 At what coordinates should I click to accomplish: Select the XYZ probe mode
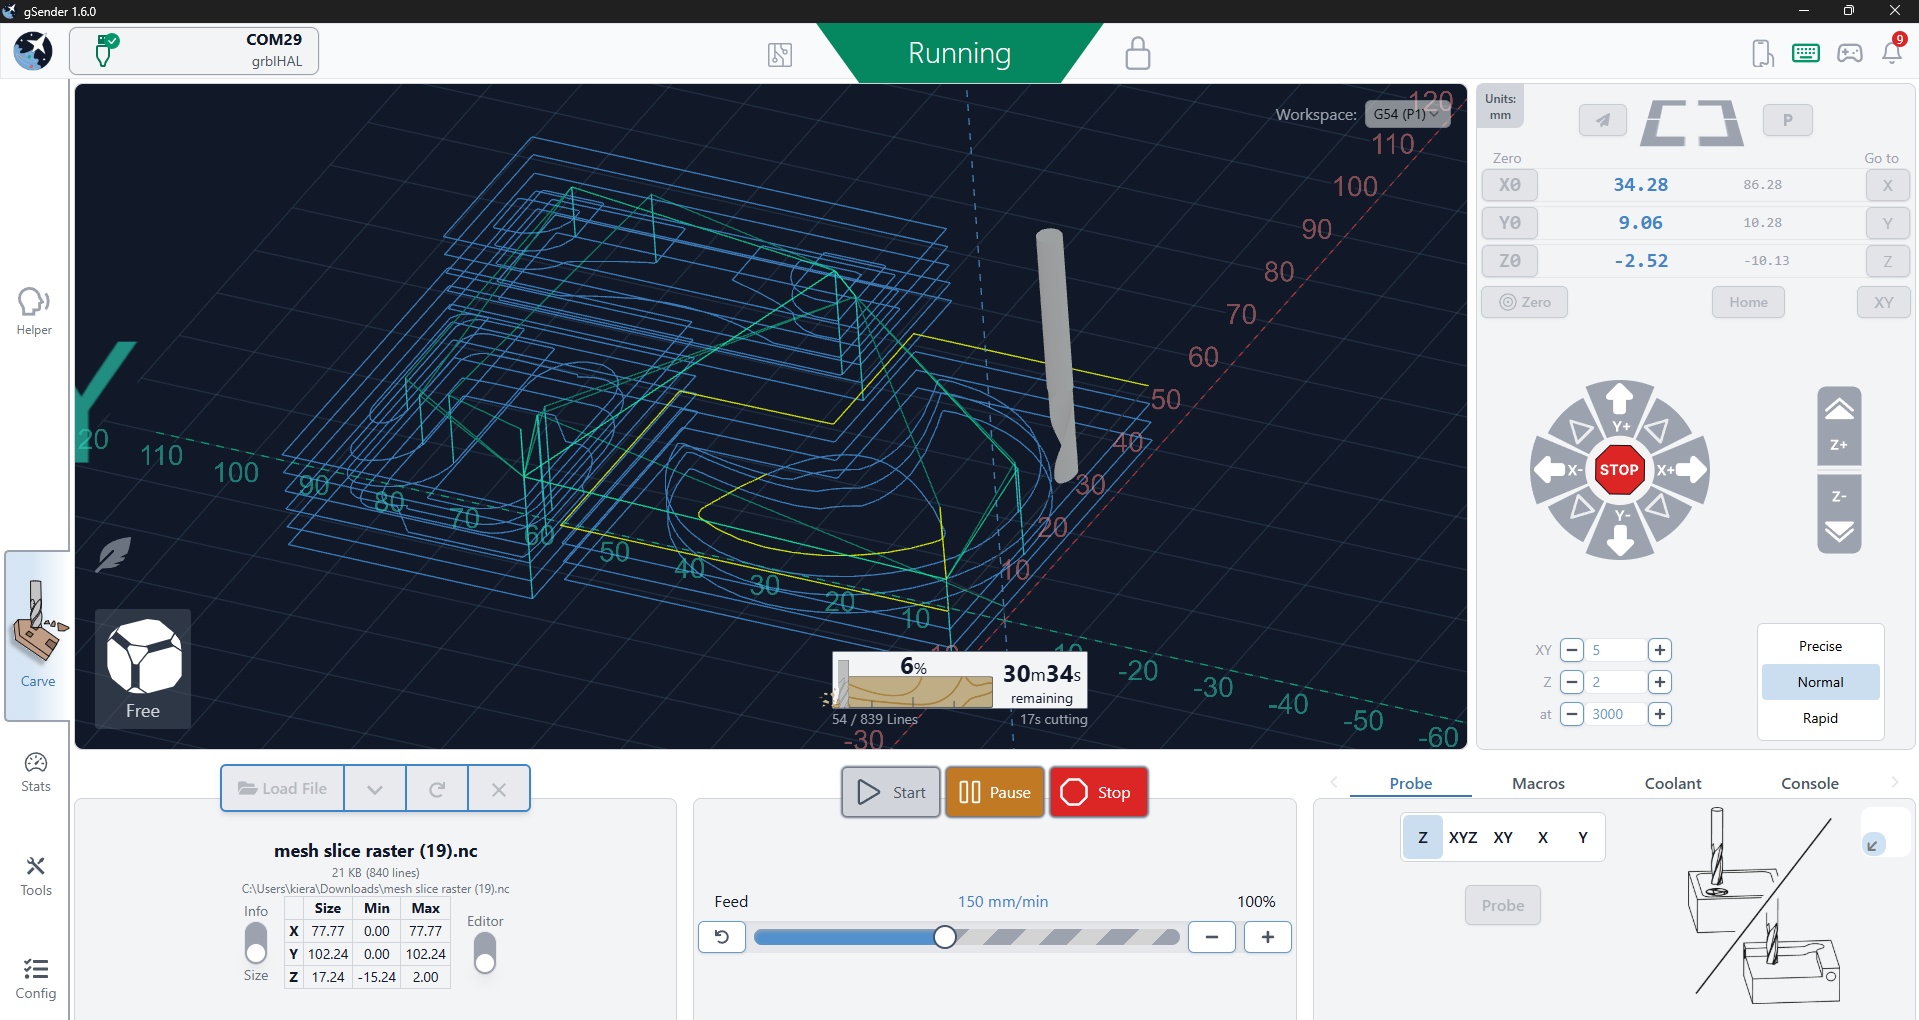(x=1463, y=837)
